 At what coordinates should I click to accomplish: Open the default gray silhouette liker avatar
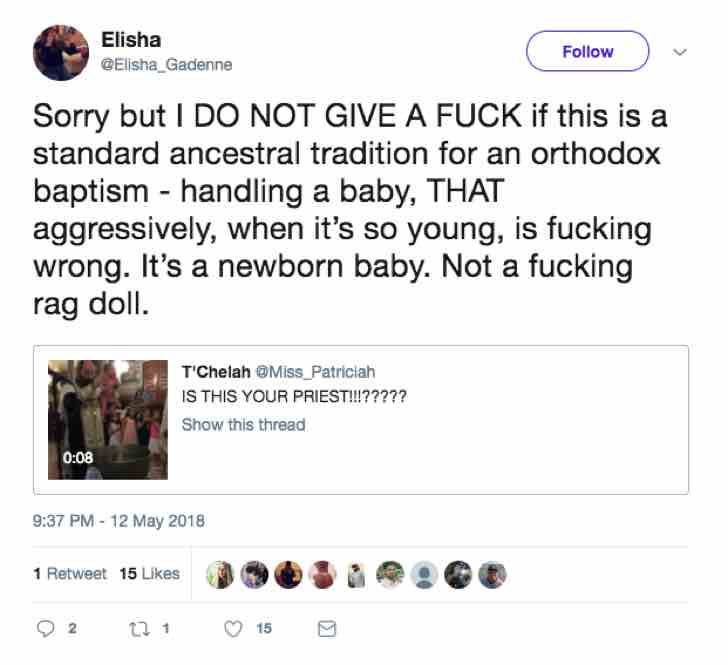click(424, 574)
